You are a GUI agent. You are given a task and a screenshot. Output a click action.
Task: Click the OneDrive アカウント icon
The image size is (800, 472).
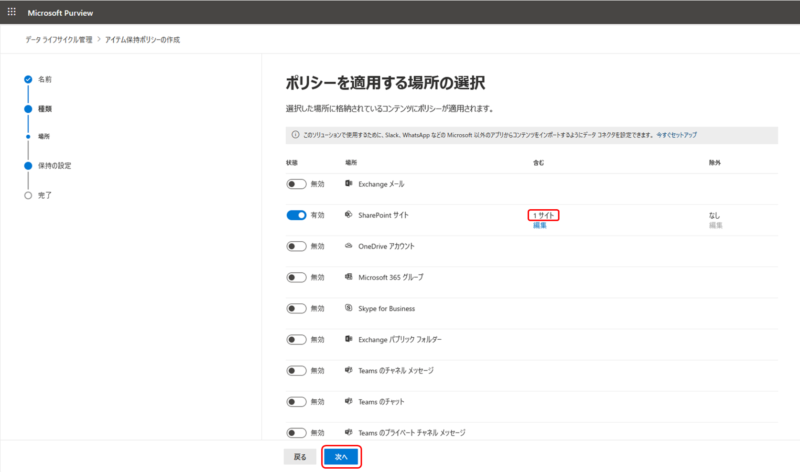[349, 246]
